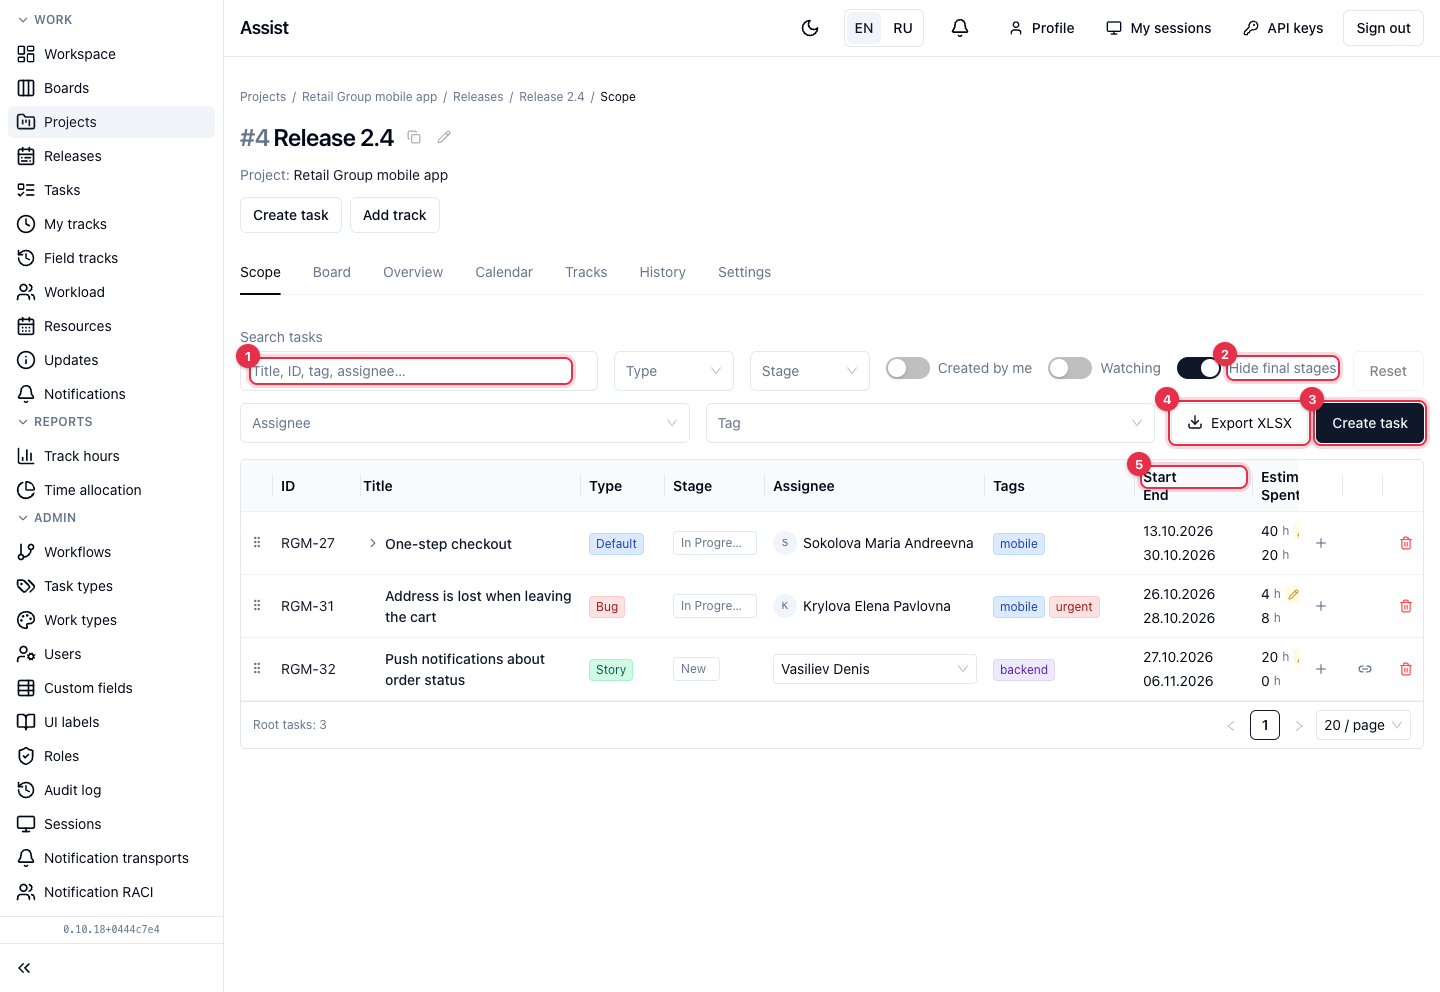Delete task RGM-31 using its trash icon
The width and height of the screenshot is (1440, 992).
pyautogui.click(x=1406, y=606)
